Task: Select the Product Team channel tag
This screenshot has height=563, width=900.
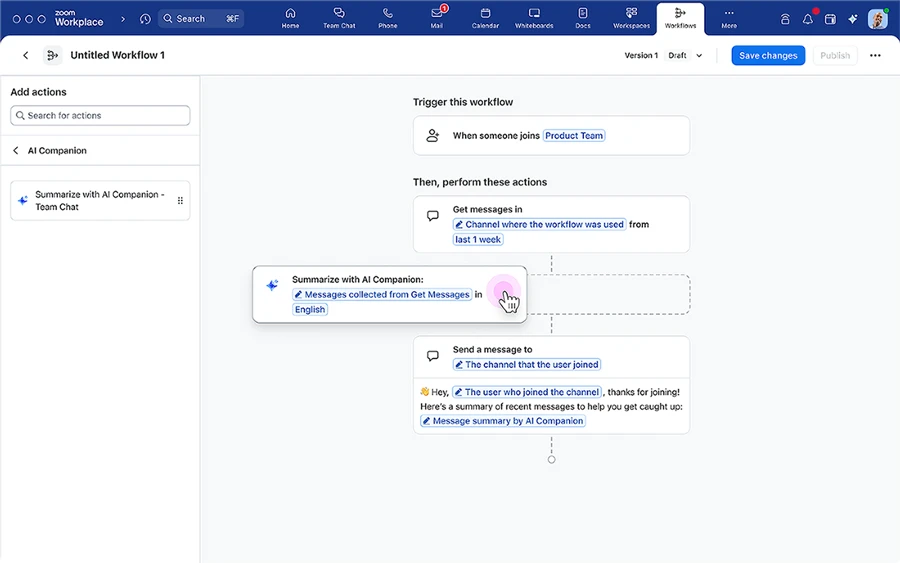Action: coord(574,136)
